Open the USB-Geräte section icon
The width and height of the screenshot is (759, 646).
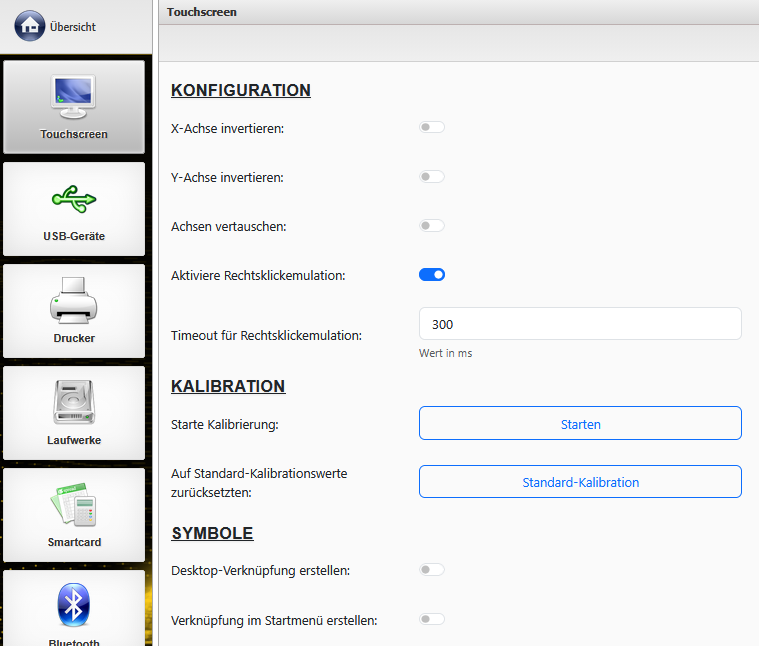pos(73,199)
